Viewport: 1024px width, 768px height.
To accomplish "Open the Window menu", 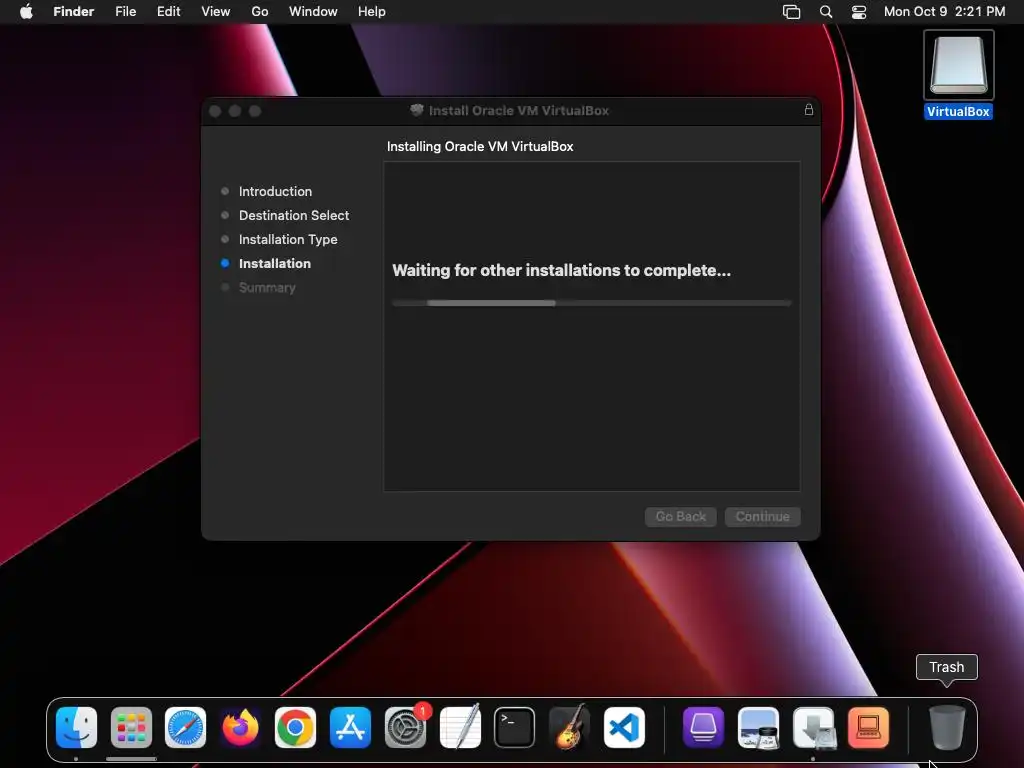I will pyautogui.click(x=313, y=12).
